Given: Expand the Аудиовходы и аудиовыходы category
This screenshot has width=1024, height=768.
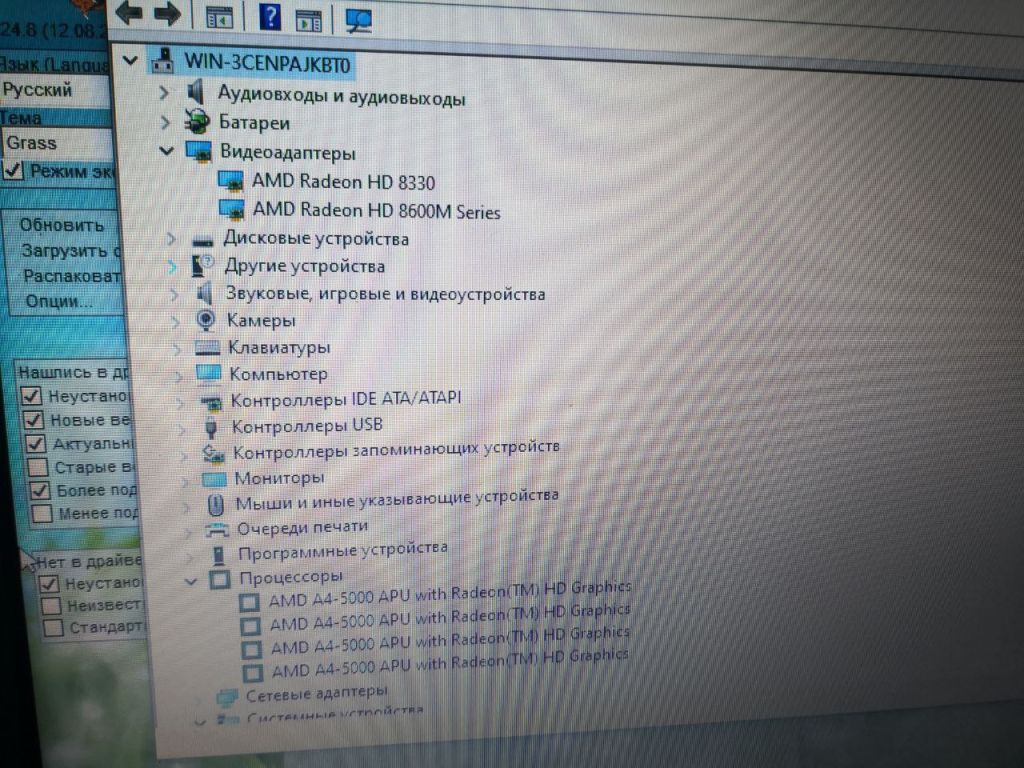Looking at the screenshot, I should pos(165,93).
